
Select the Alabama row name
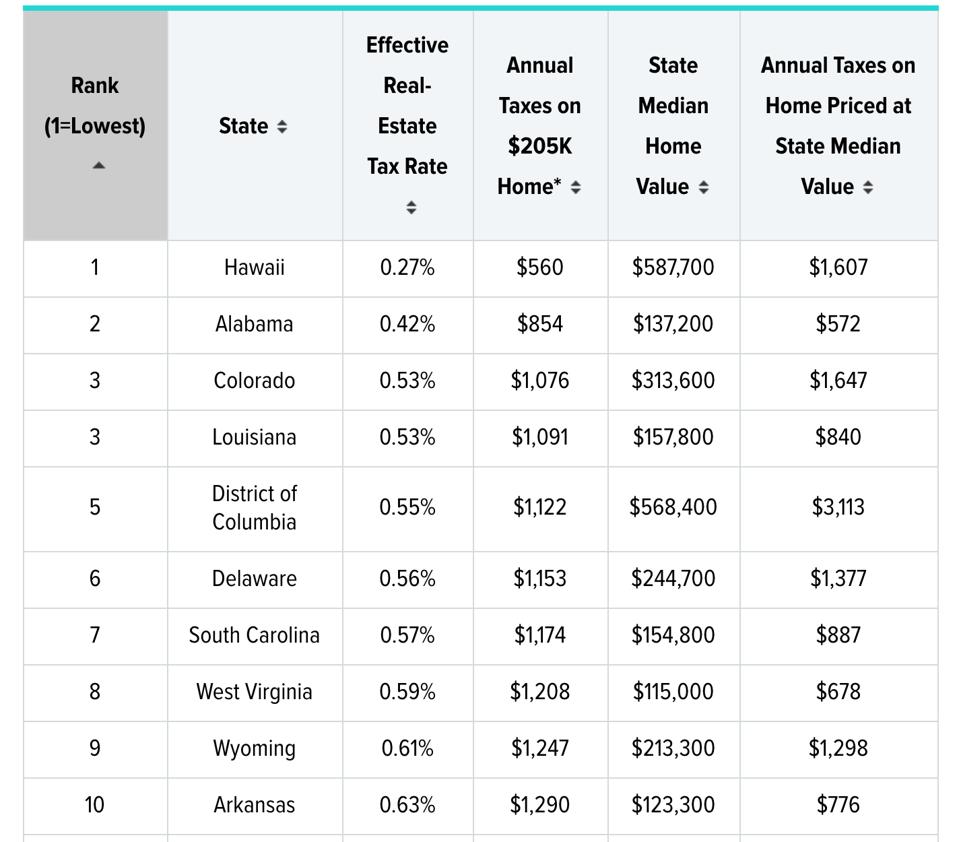(x=254, y=324)
